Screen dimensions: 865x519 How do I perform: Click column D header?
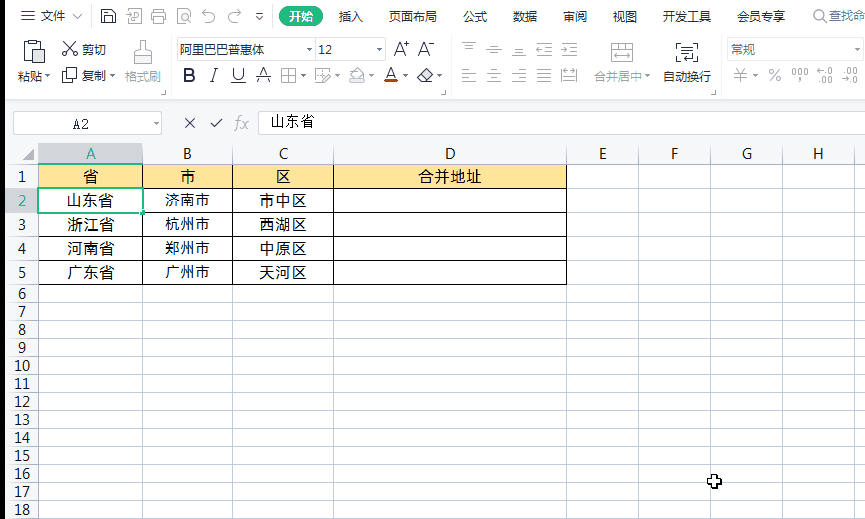point(450,154)
